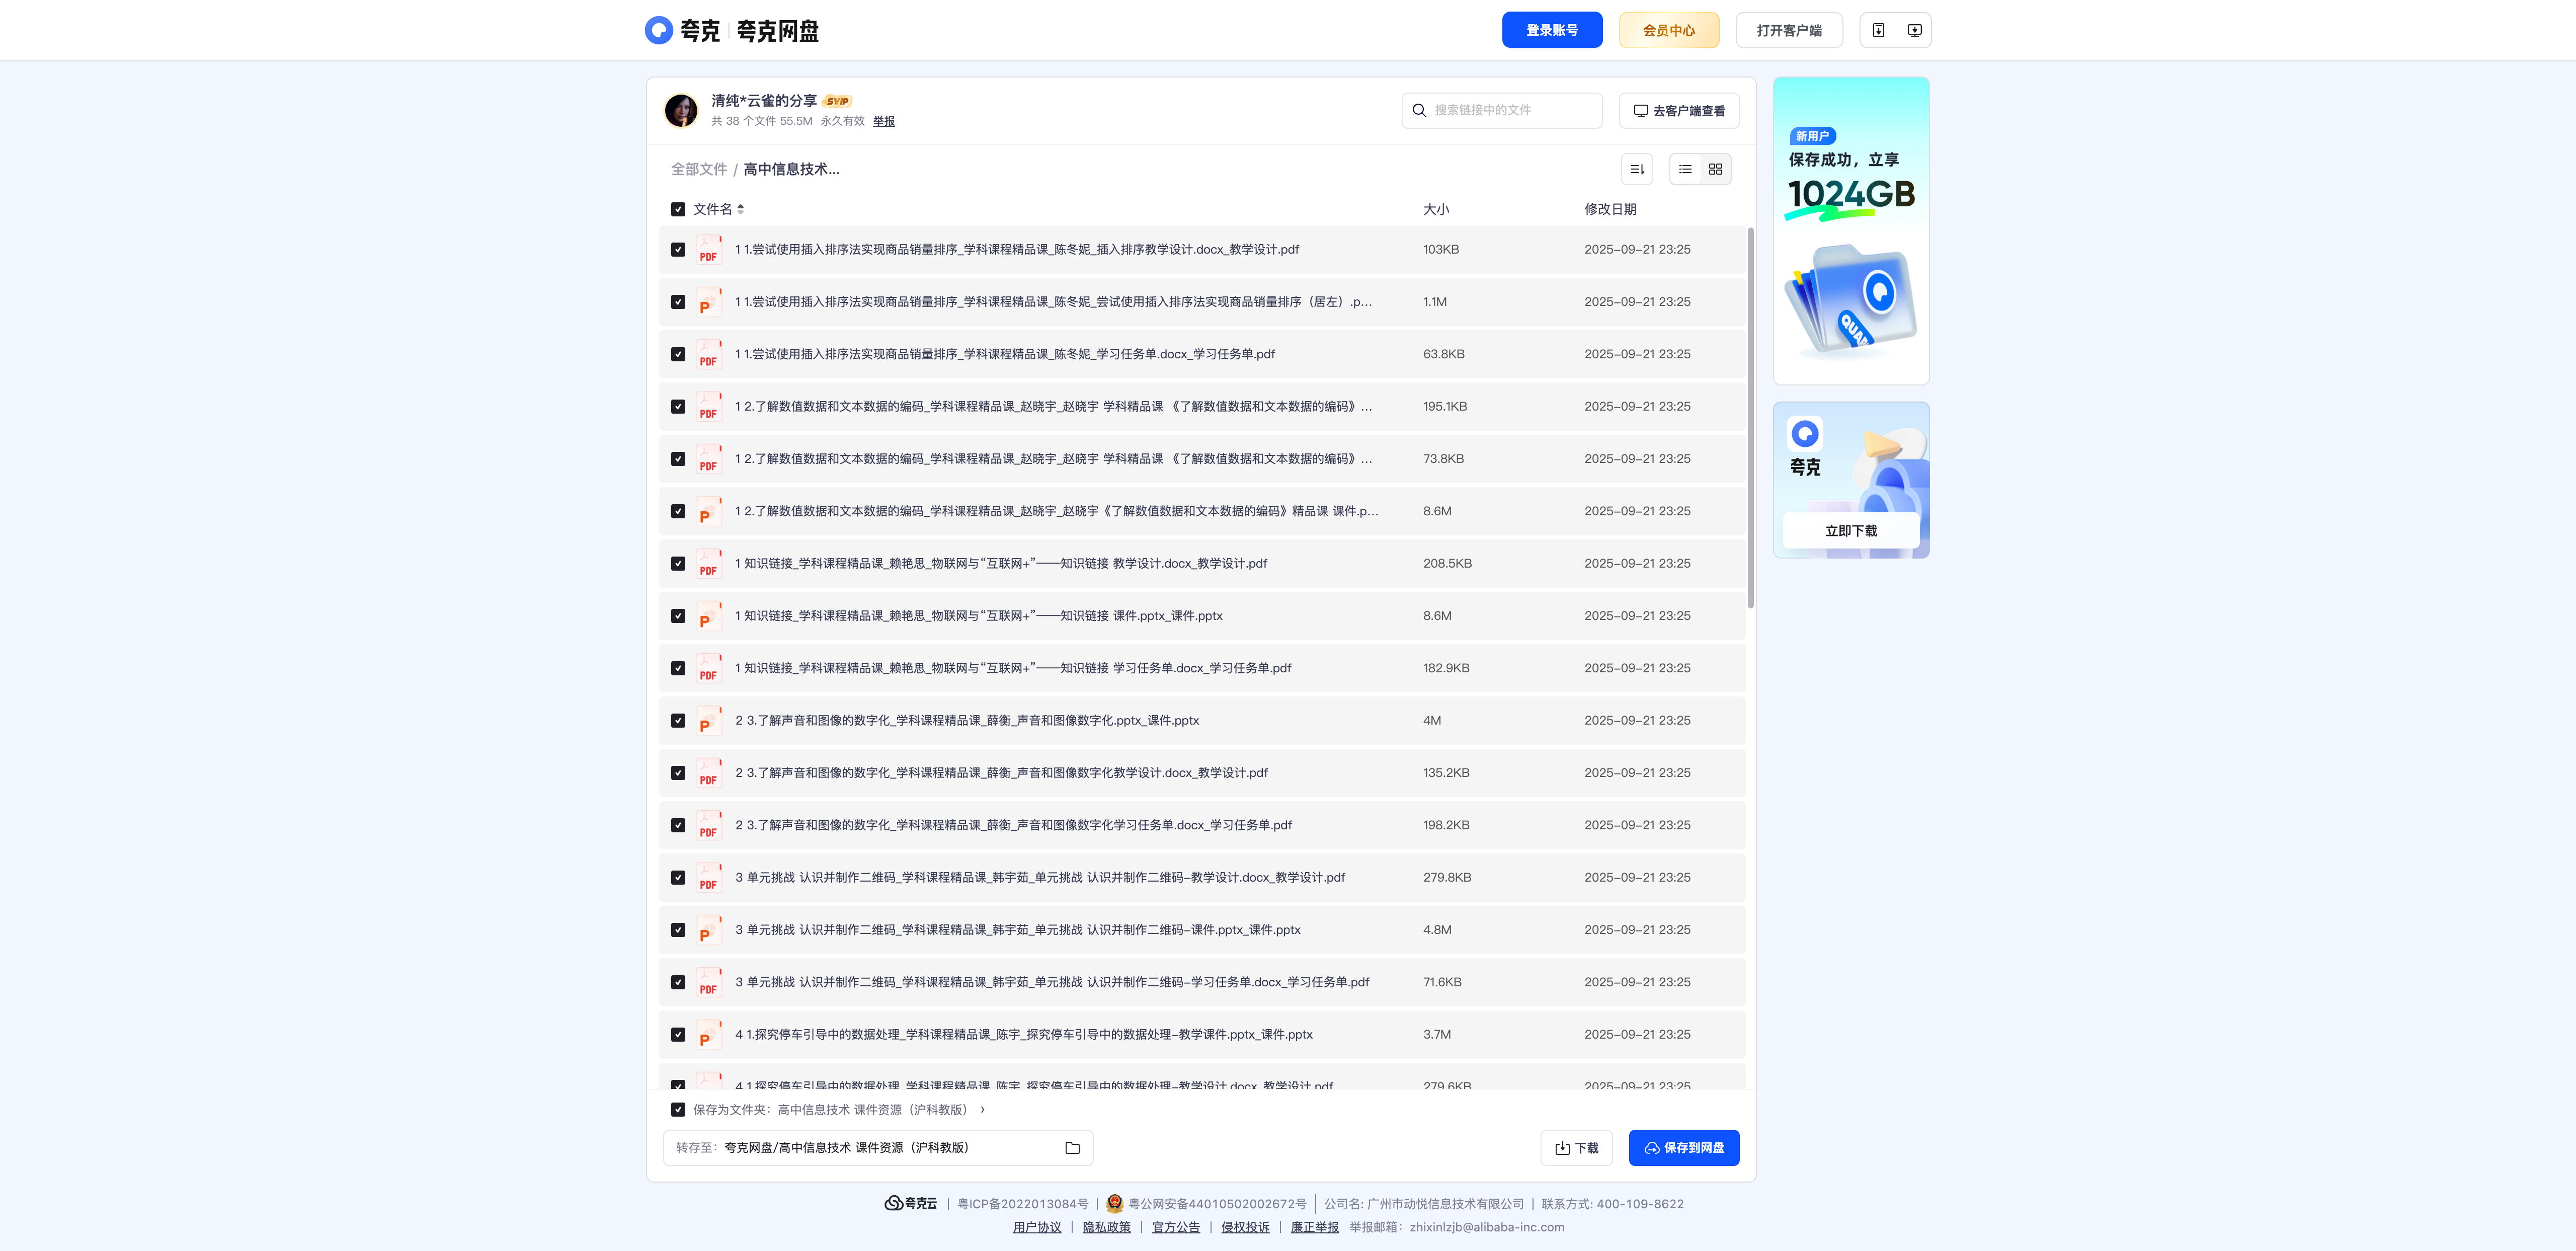2576x1251 pixels.
Task: Click the mobile download icon in header
Action: click(1878, 30)
